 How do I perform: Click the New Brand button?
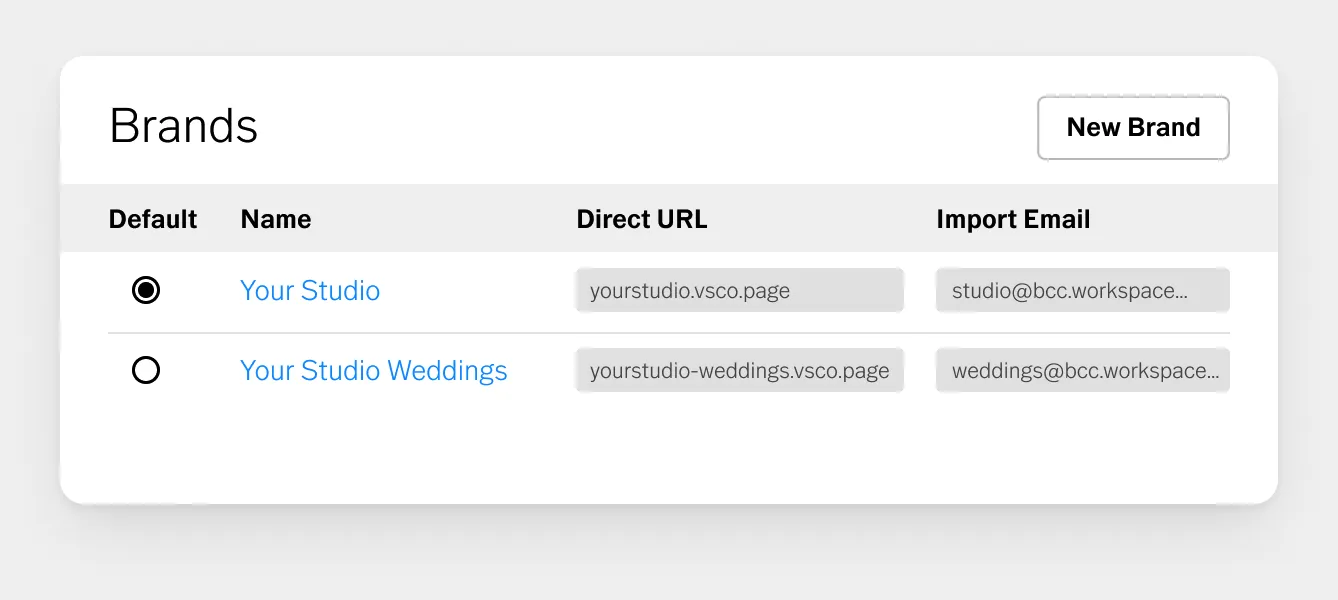(x=1133, y=128)
